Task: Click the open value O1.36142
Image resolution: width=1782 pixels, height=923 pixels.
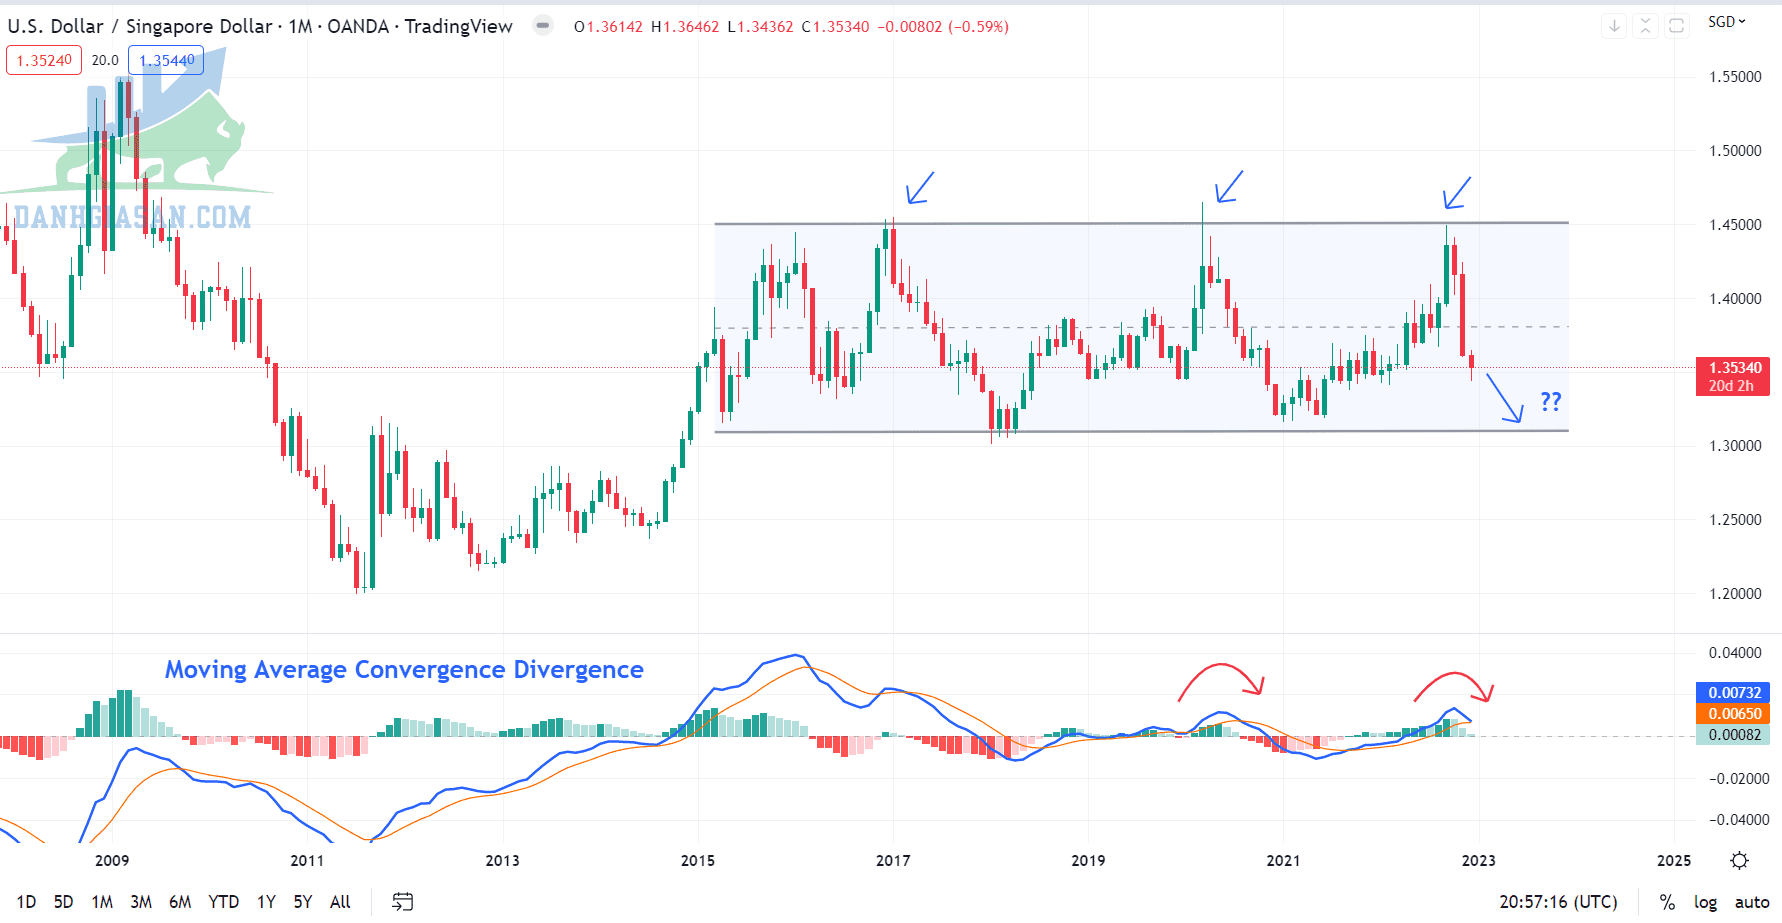Action: [608, 27]
